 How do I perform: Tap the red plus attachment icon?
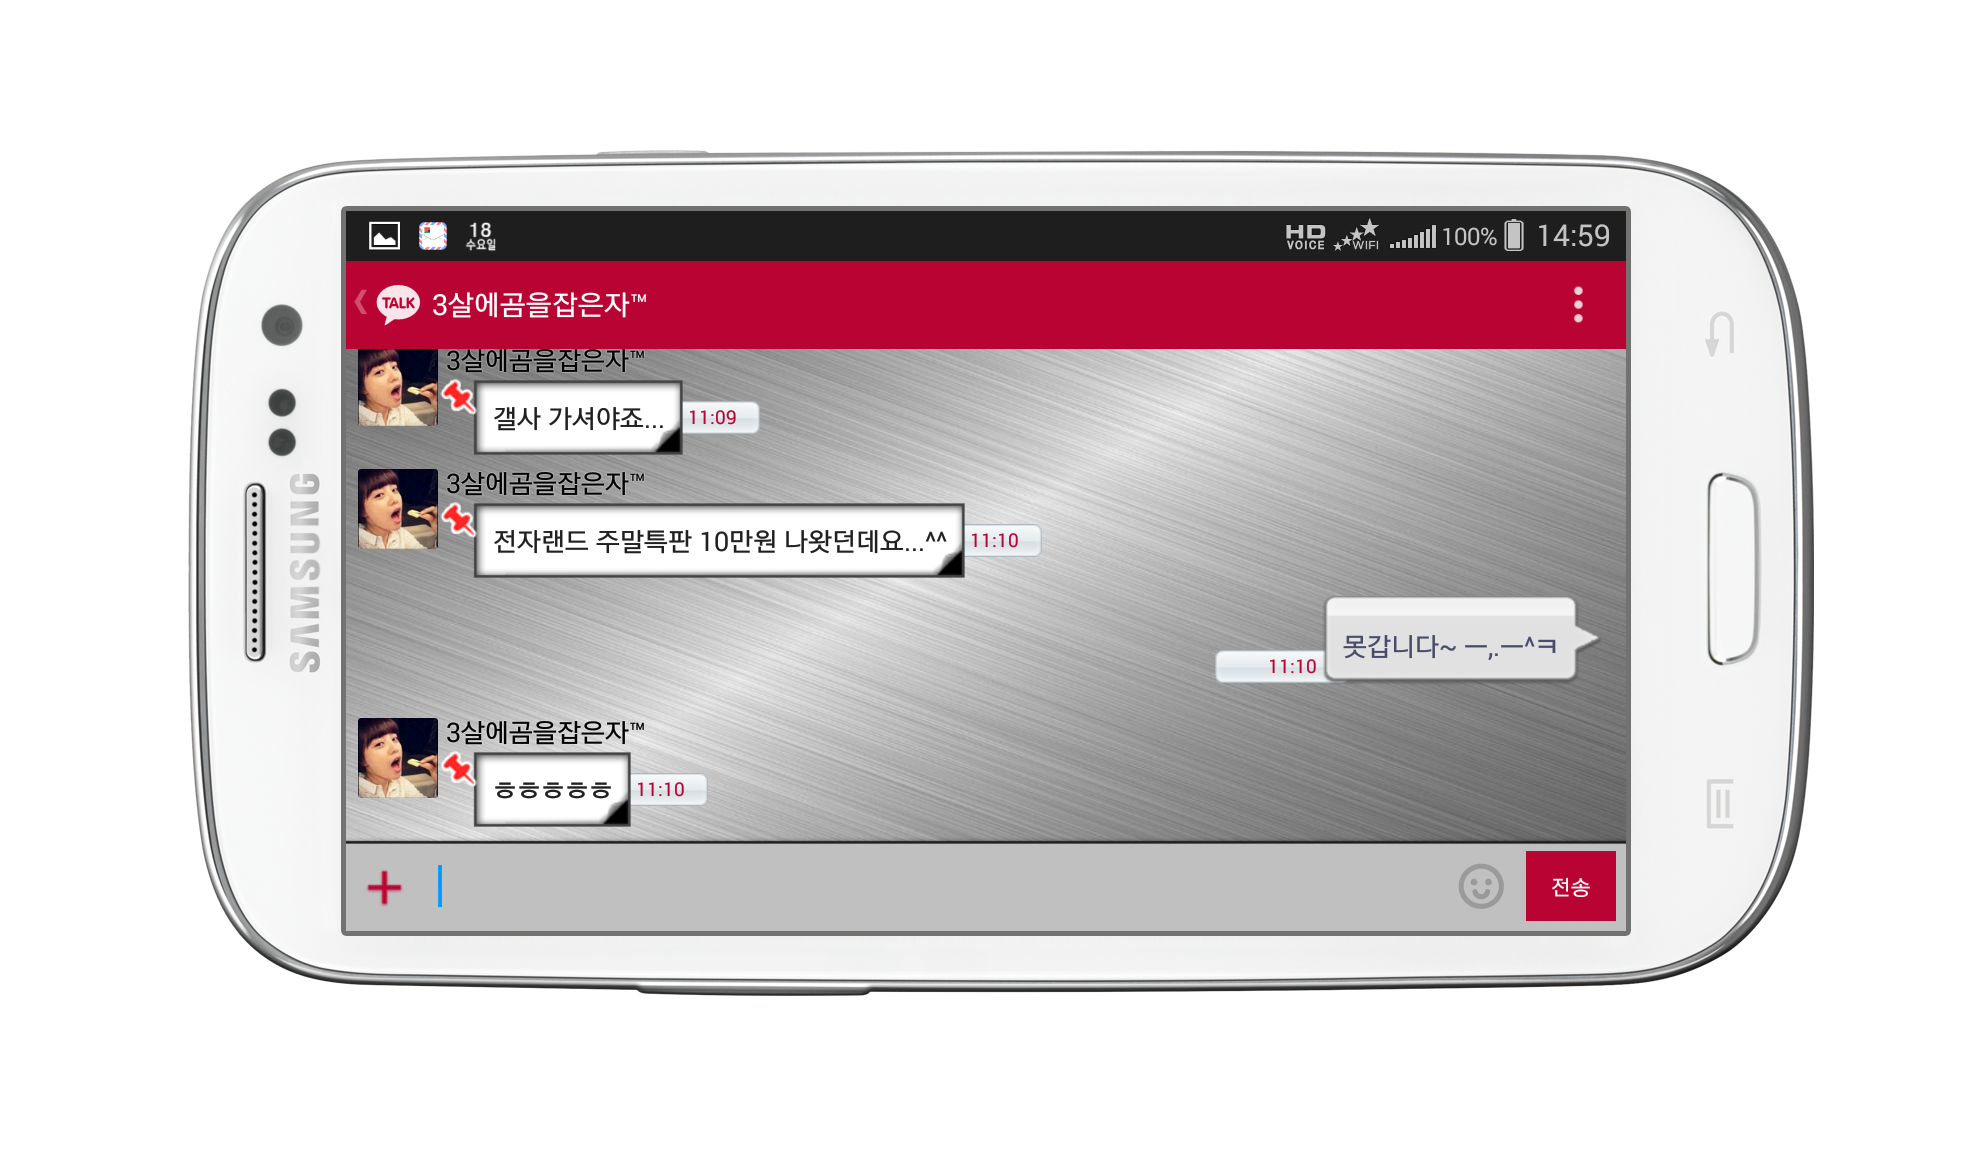pyautogui.click(x=384, y=887)
